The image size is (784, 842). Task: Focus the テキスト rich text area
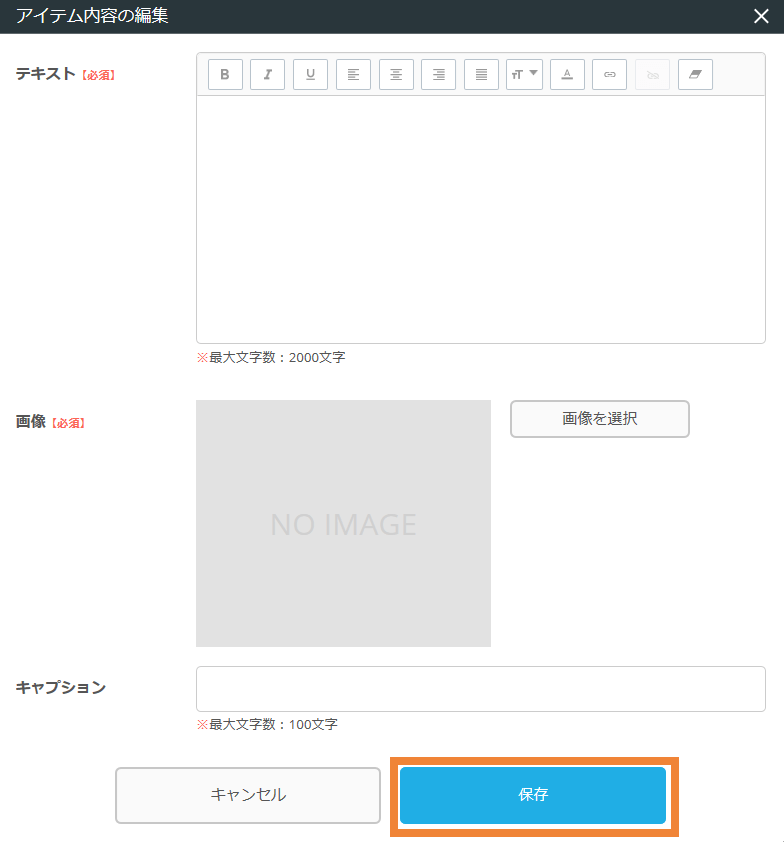pyautogui.click(x=481, y=219)
